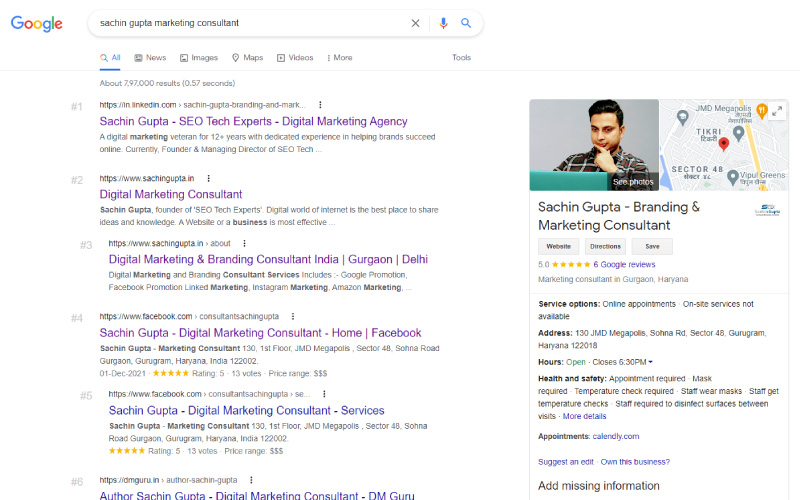This screenshot has height=500, width=800.
Task: Clear the search box with X icon
Action: tap(415, 23)
